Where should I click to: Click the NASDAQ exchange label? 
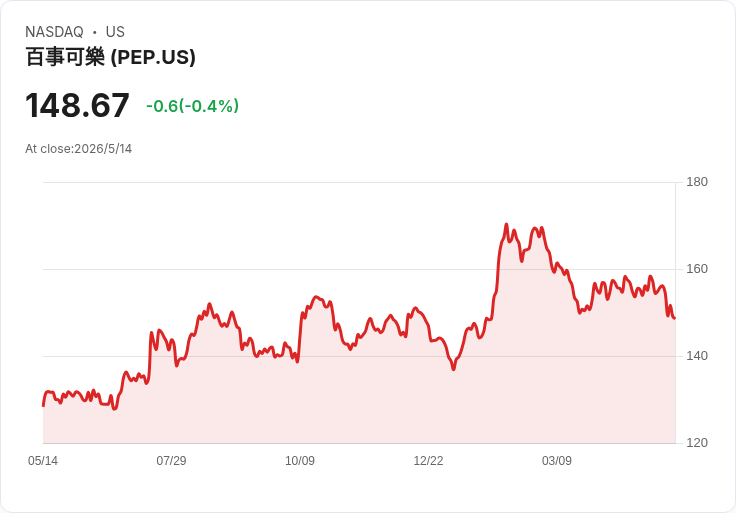tap(54, 32)
